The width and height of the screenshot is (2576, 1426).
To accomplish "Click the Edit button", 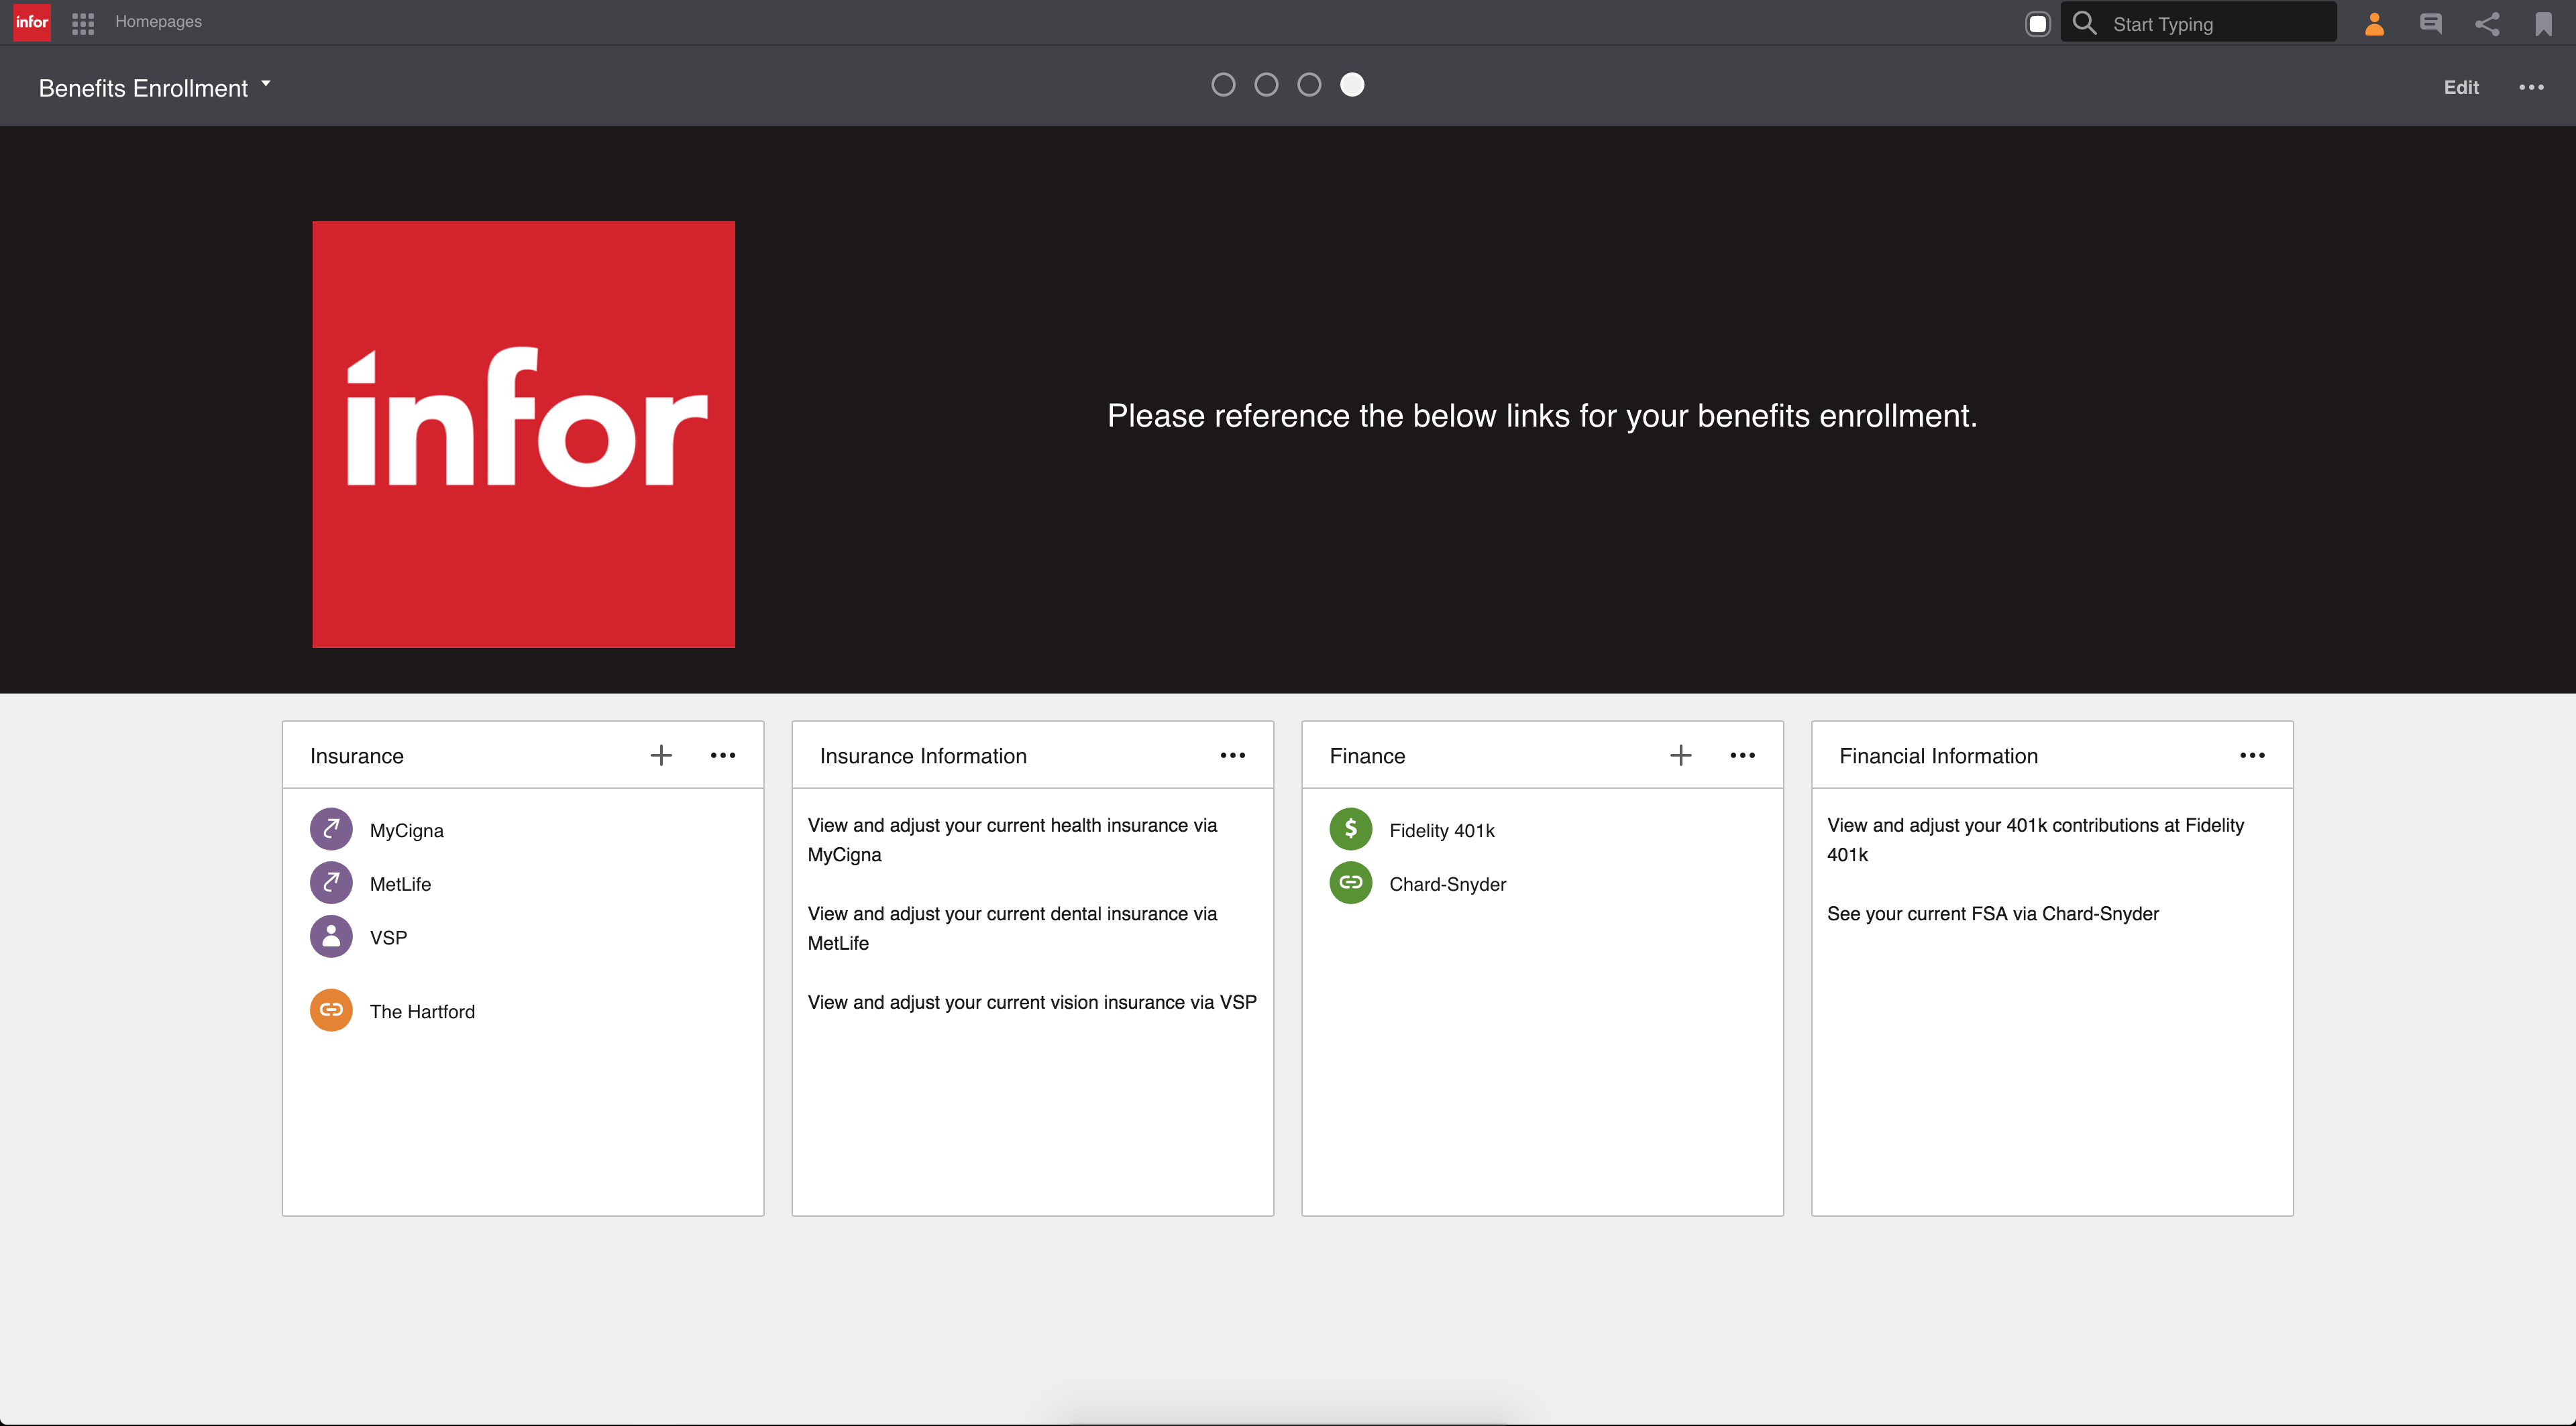I will (x=2461, y=88).
